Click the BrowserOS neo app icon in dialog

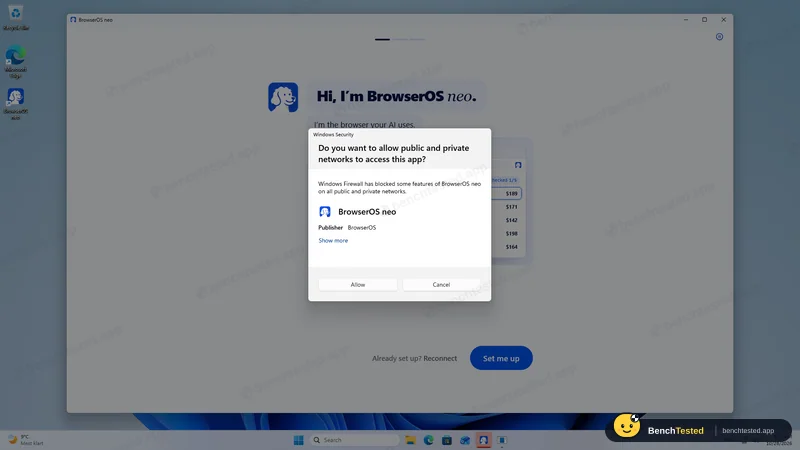click(324, 211)
